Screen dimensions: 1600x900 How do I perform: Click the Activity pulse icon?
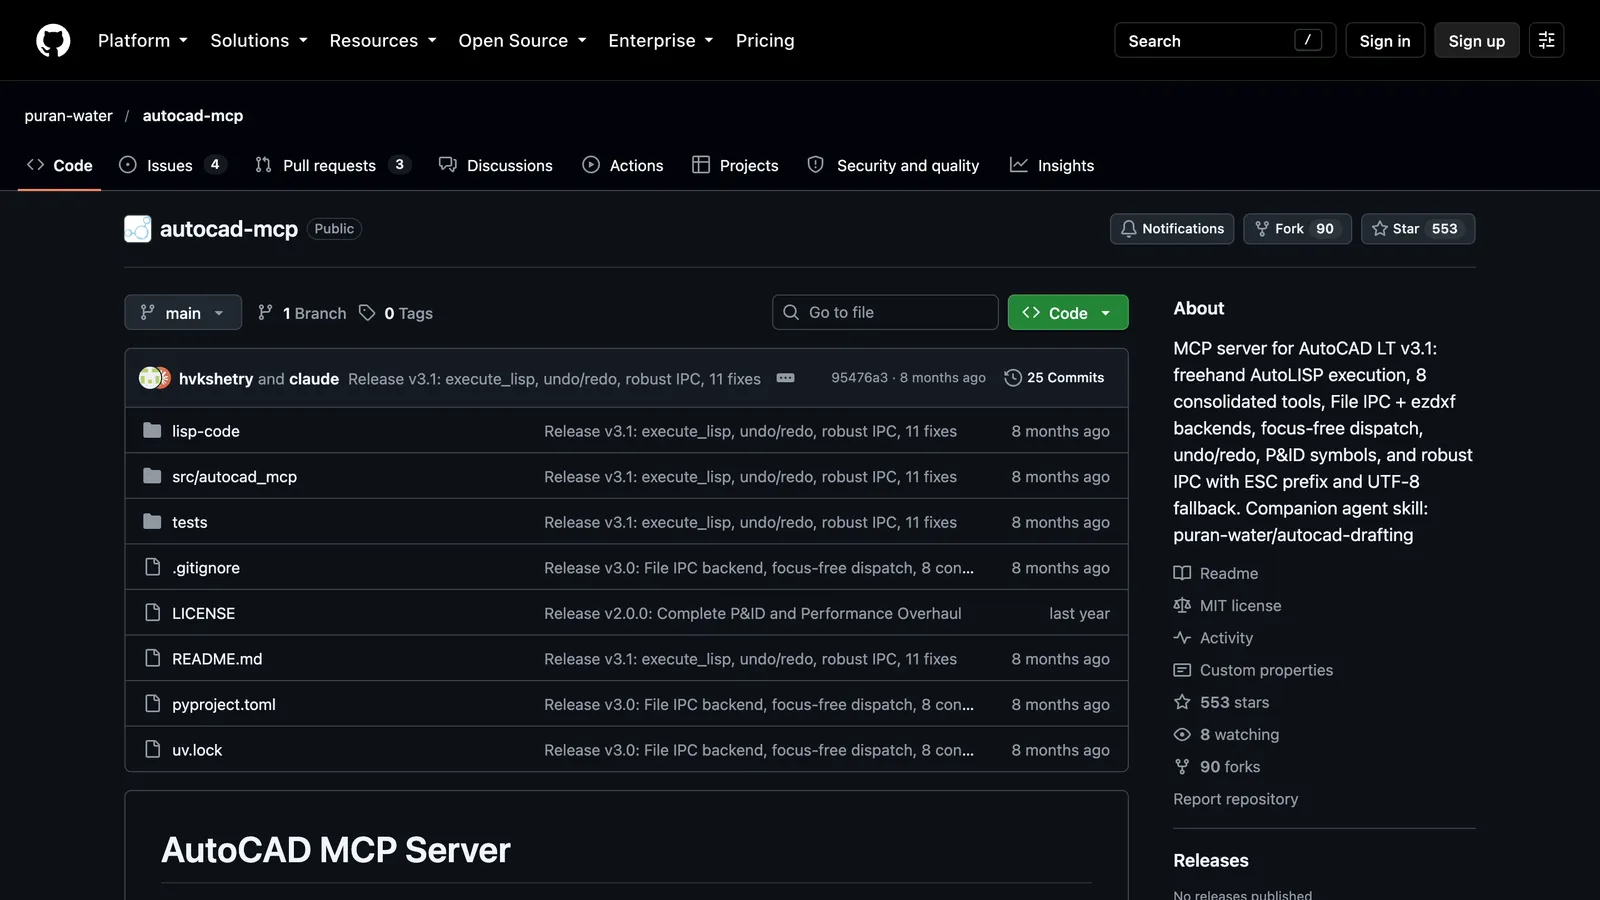(1182, 637)
